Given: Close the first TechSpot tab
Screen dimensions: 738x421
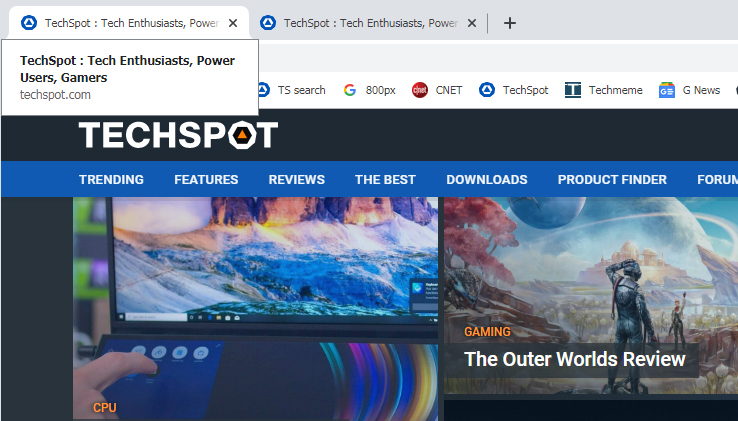Looking at the screenshot, I should pyautogui.click(x=233, y=23).
